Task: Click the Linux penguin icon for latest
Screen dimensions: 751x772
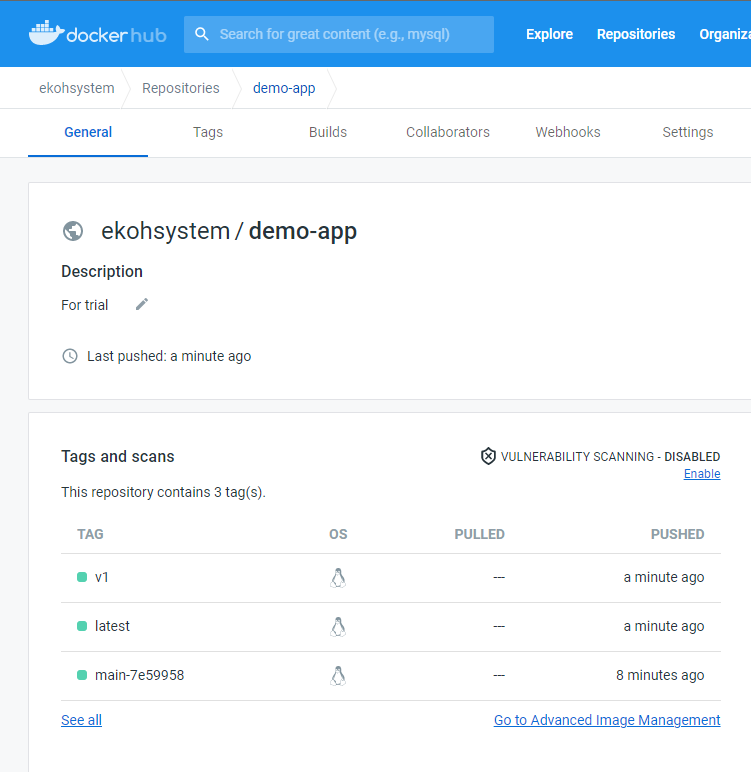Action: (338, 627)
